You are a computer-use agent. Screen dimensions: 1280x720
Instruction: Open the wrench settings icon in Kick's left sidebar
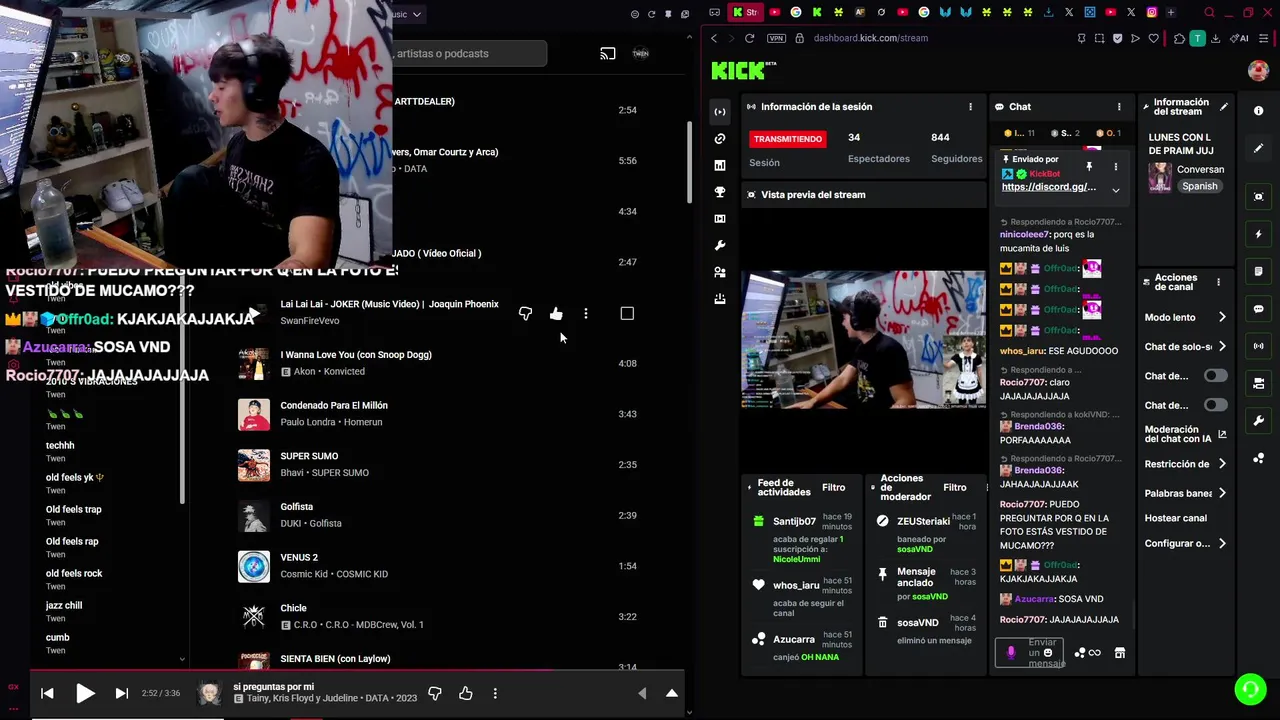[x=719, y=246]
